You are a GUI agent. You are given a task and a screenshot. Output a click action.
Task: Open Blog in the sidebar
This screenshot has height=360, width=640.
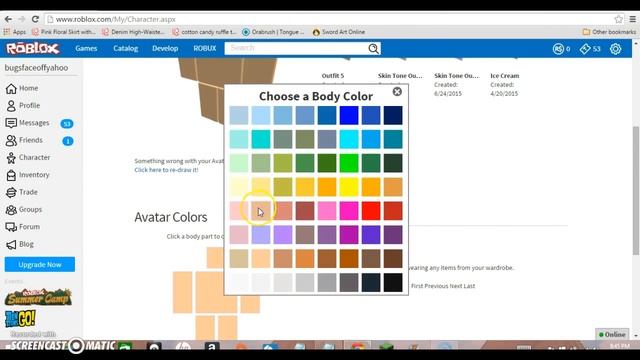(x=20, y=244)
